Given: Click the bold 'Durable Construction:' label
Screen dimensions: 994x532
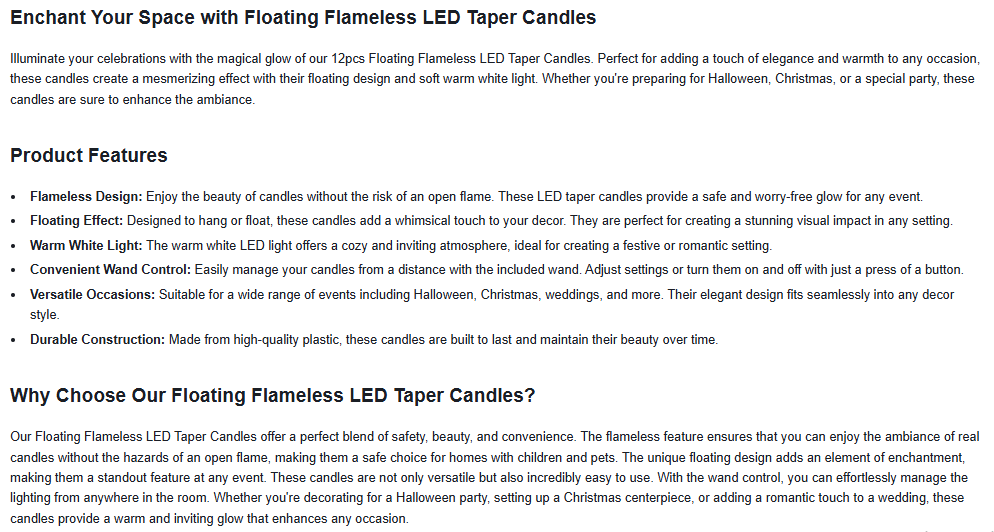Looking at the screenshot, I should pos(97,340).
